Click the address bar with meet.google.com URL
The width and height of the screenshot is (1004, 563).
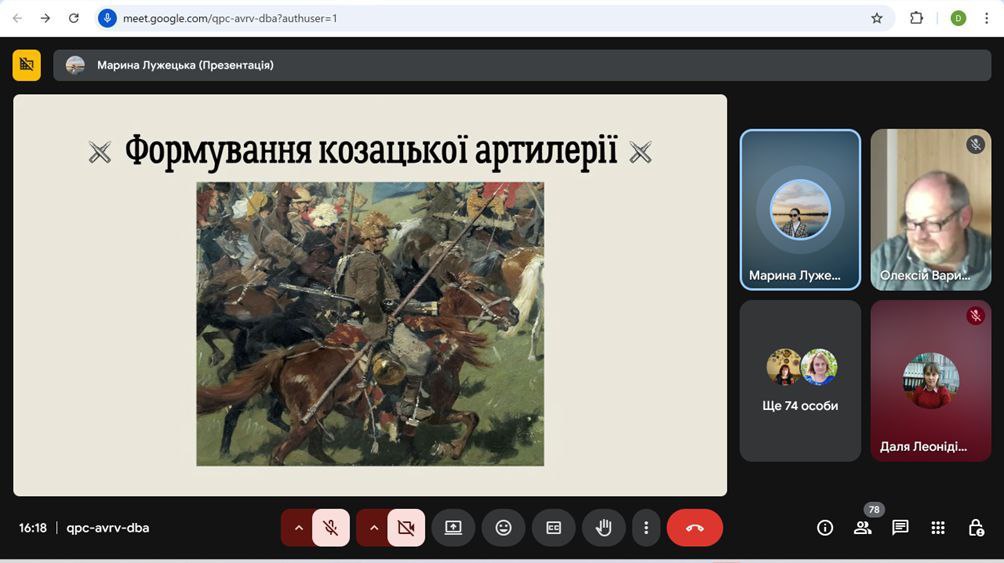(480, 18)
